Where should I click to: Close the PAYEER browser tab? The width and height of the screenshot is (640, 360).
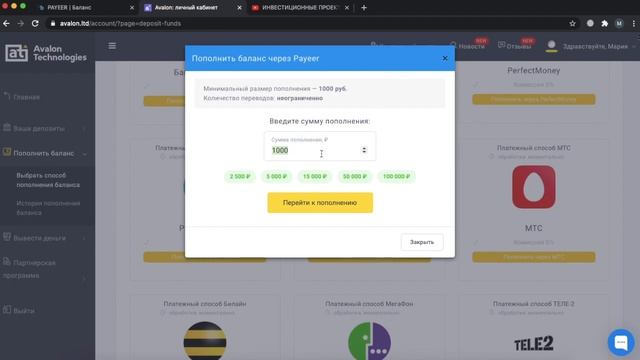pyautogui.click(x=132, y=7)
